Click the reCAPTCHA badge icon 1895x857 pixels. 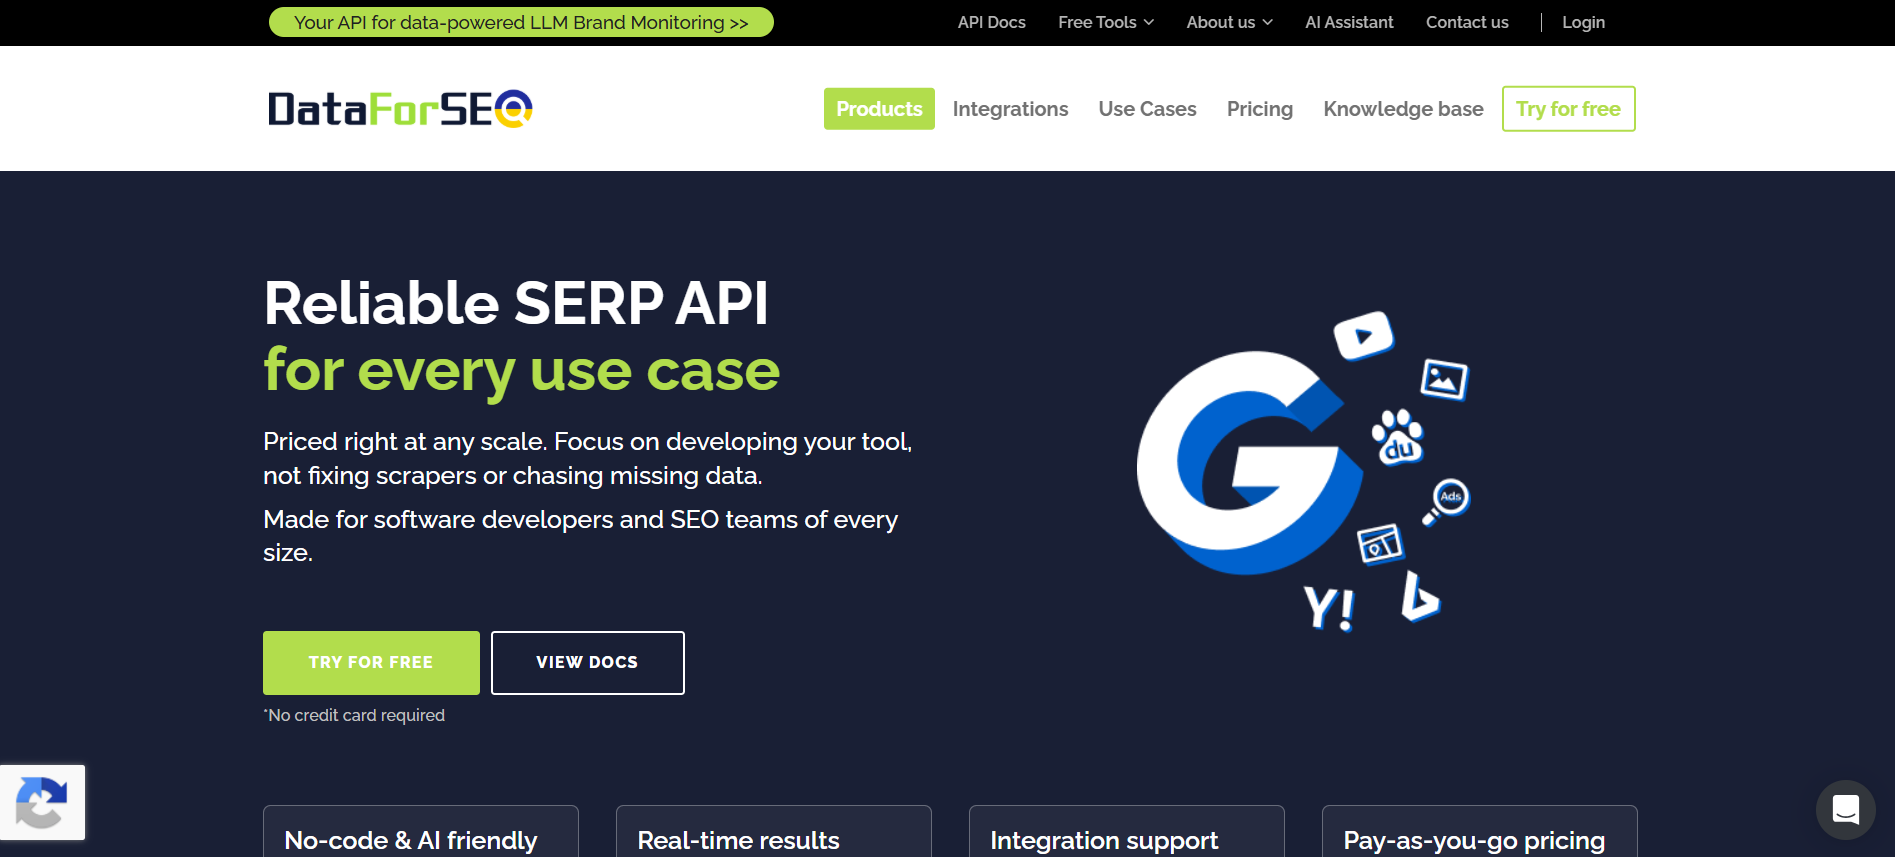tap(42, 802)
